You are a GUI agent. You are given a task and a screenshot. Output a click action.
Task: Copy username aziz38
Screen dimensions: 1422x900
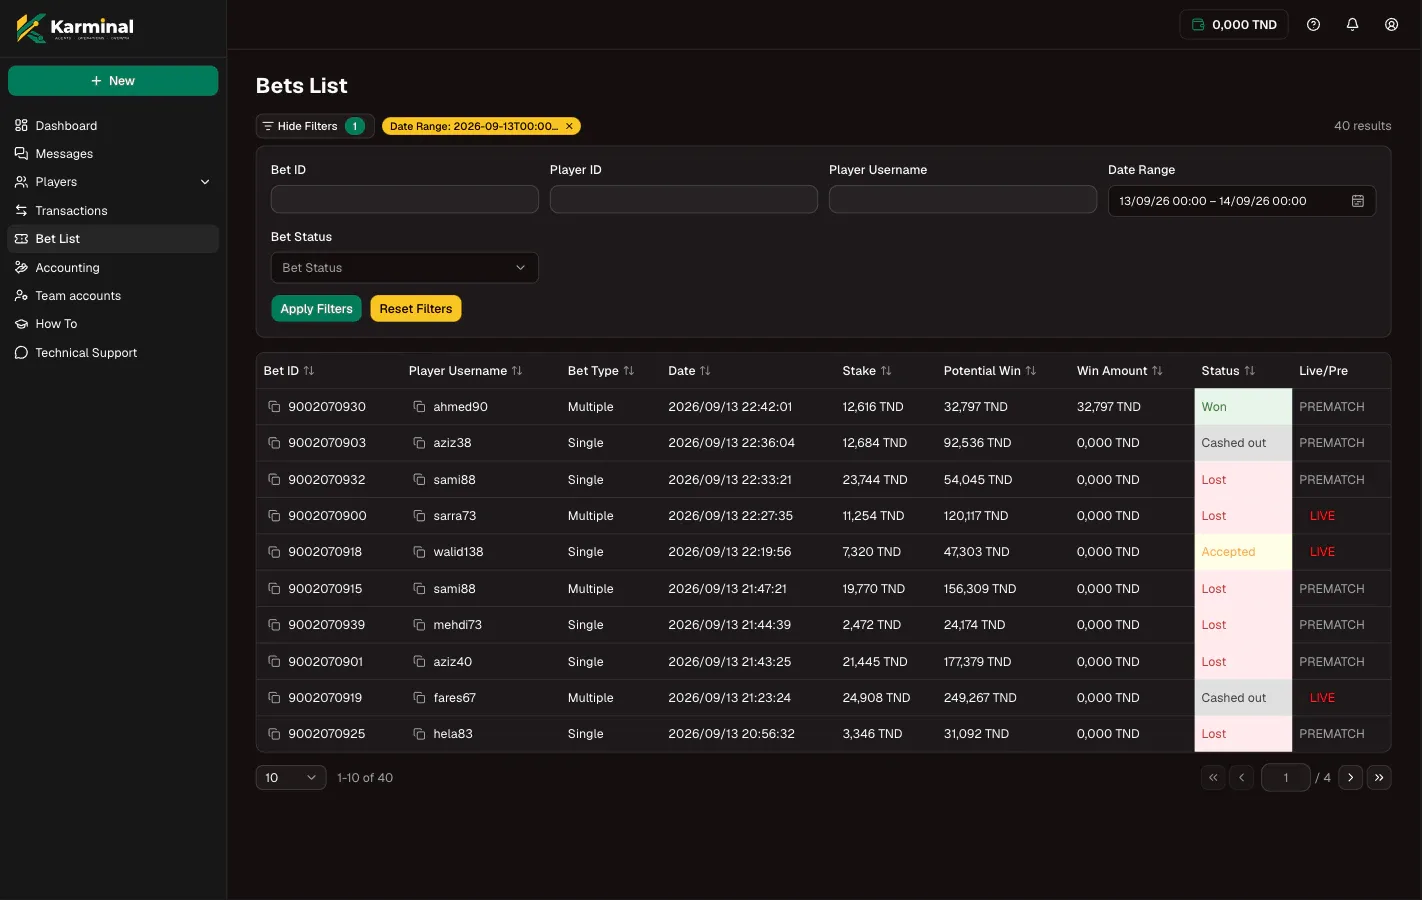tap(419, 443)
